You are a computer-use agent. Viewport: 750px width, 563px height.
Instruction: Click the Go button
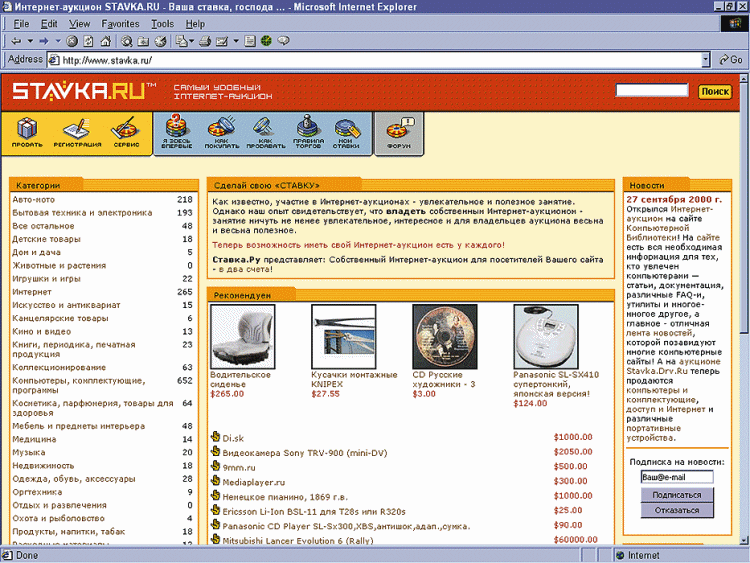click(x=731, y=60)
